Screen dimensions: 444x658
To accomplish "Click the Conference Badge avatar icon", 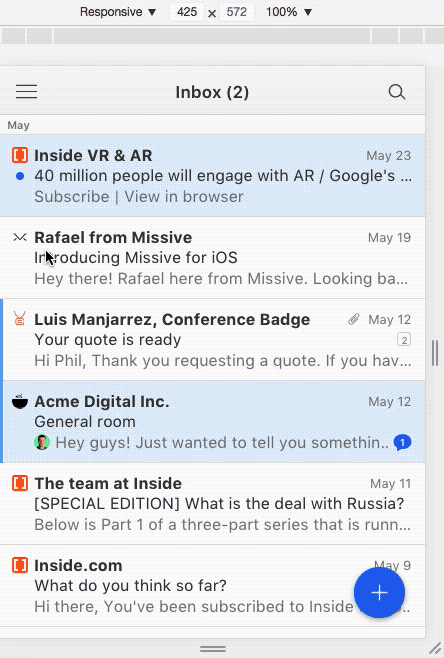I will coord(20,319).
